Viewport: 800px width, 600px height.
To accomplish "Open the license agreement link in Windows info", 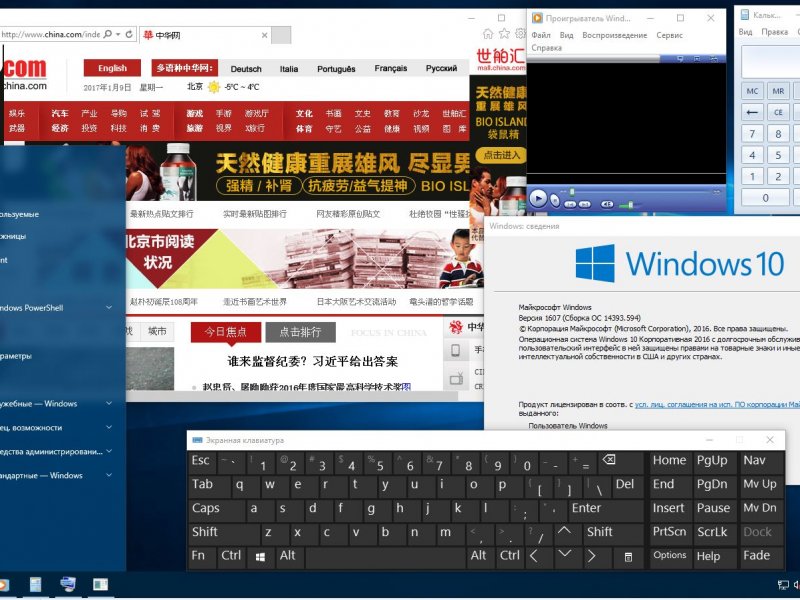I will click(x=717, y=405).
